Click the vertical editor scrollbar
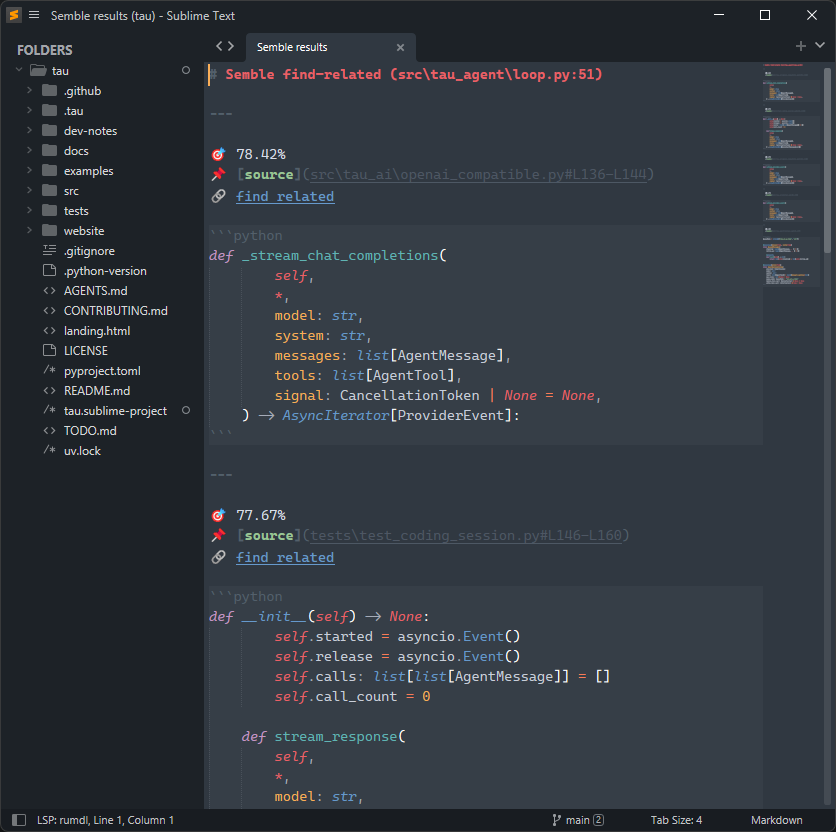The image size is (836, 832). click(x=827, y=160)
